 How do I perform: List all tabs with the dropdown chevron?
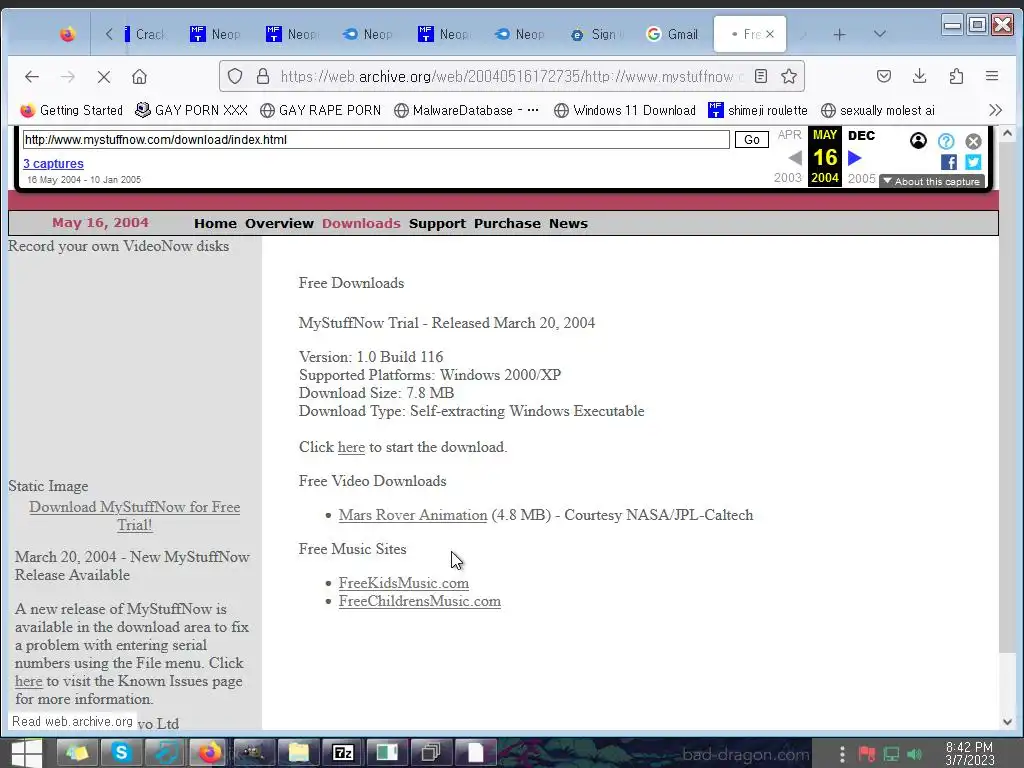point(880,34)
